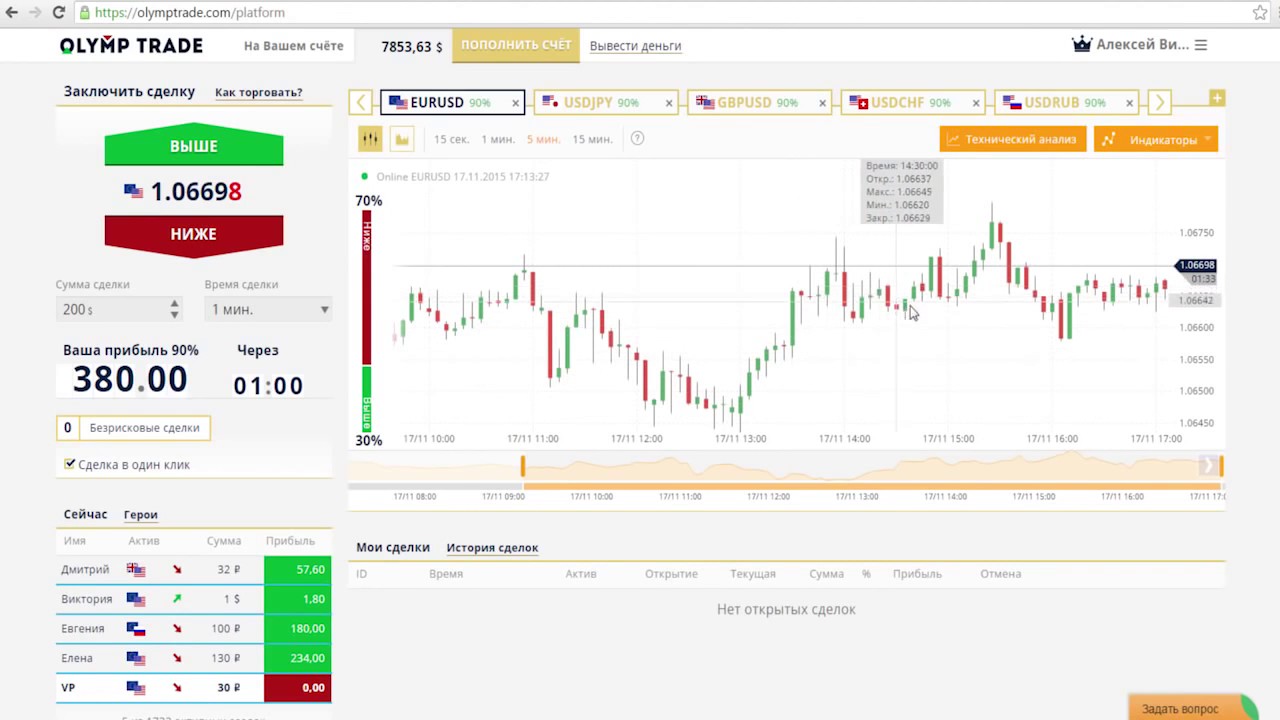The width and height of the screenshot is (1280, 720).
Task: Click the current price marker 1.06698
Action: click(1196, 265)
